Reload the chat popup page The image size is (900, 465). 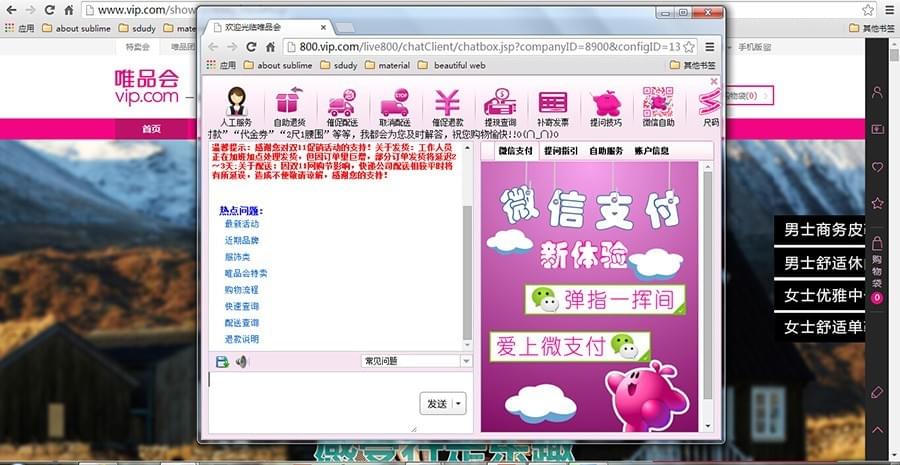click(x=251, y=46)
